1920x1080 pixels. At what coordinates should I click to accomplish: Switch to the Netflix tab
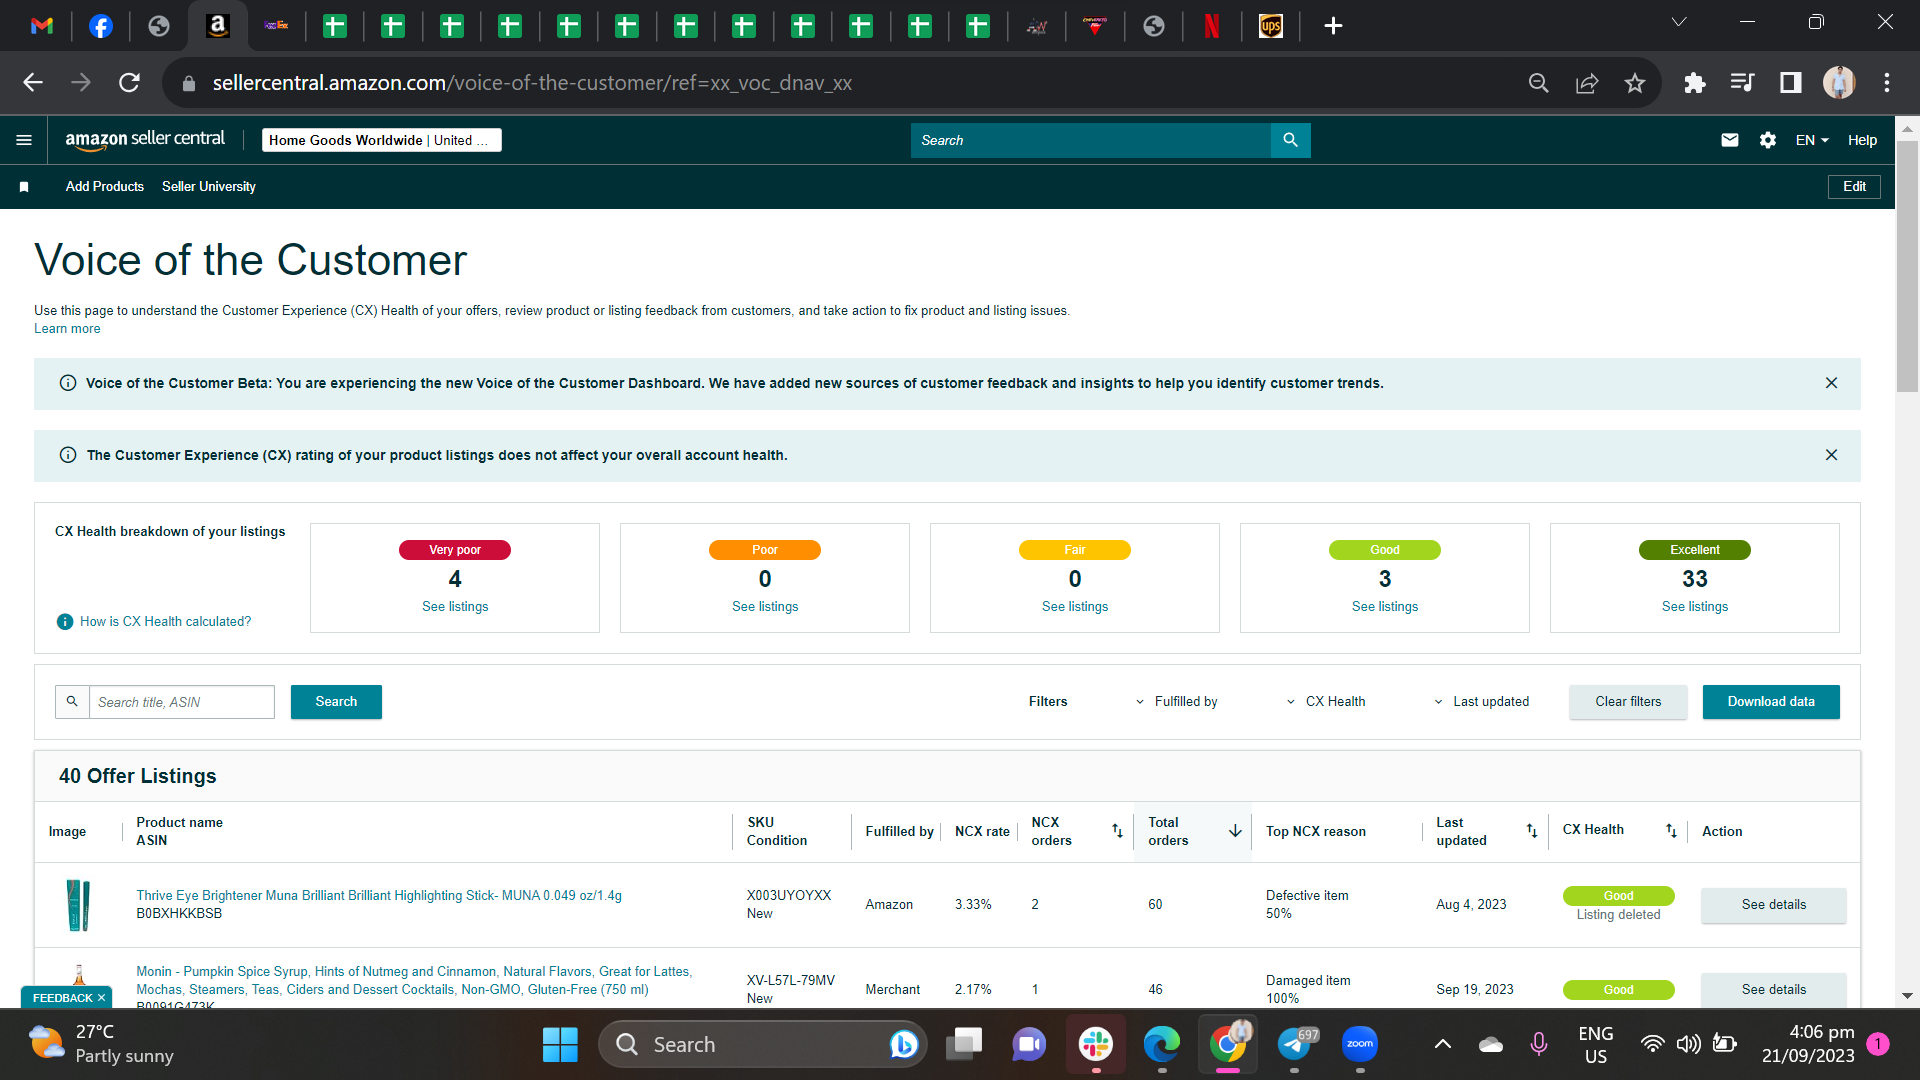click(x=1212, y=26)
